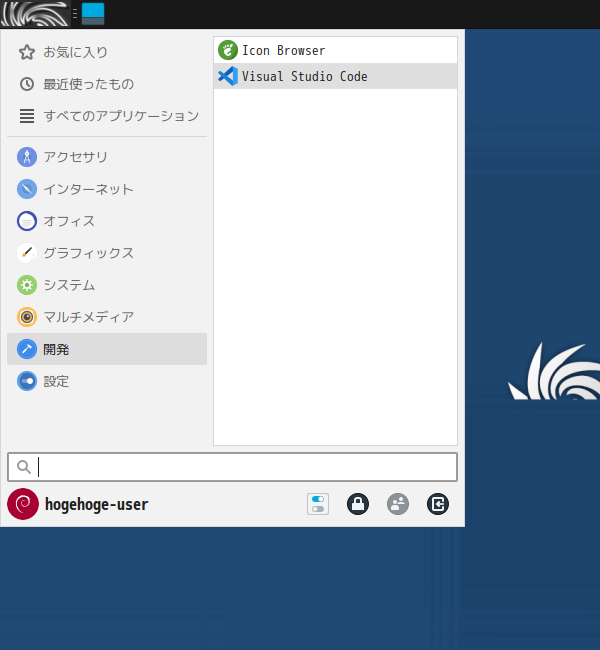Viewport: 600px width, 650px height.
Task: Click the star icon beside お気に入り
Action: (27, 52)
